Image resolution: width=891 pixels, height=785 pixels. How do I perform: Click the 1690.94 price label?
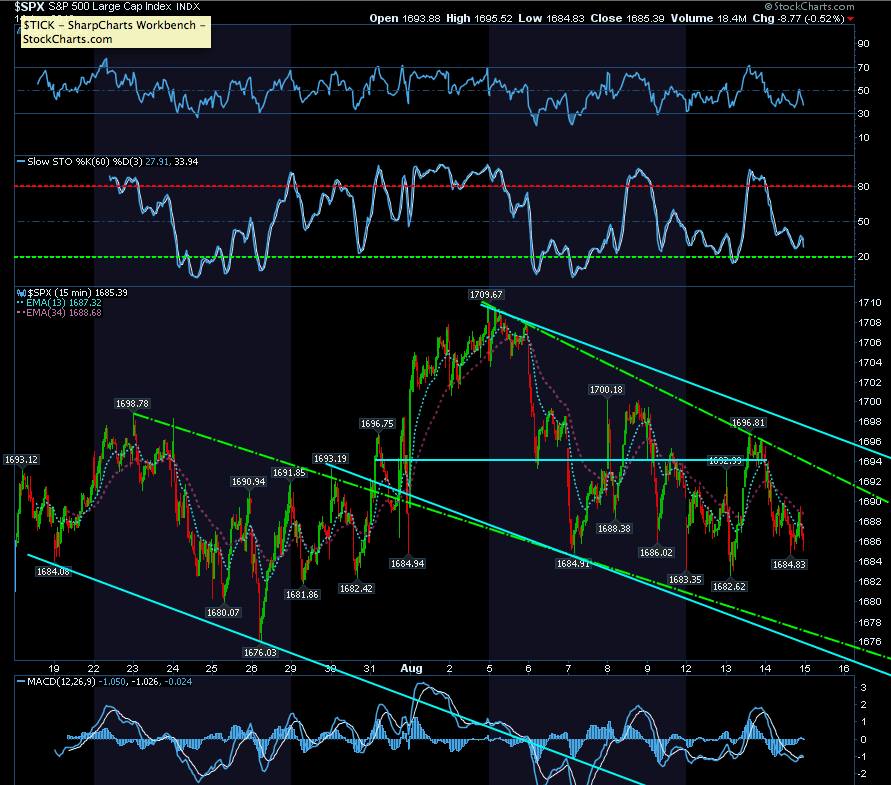click(x=248, y=481)
